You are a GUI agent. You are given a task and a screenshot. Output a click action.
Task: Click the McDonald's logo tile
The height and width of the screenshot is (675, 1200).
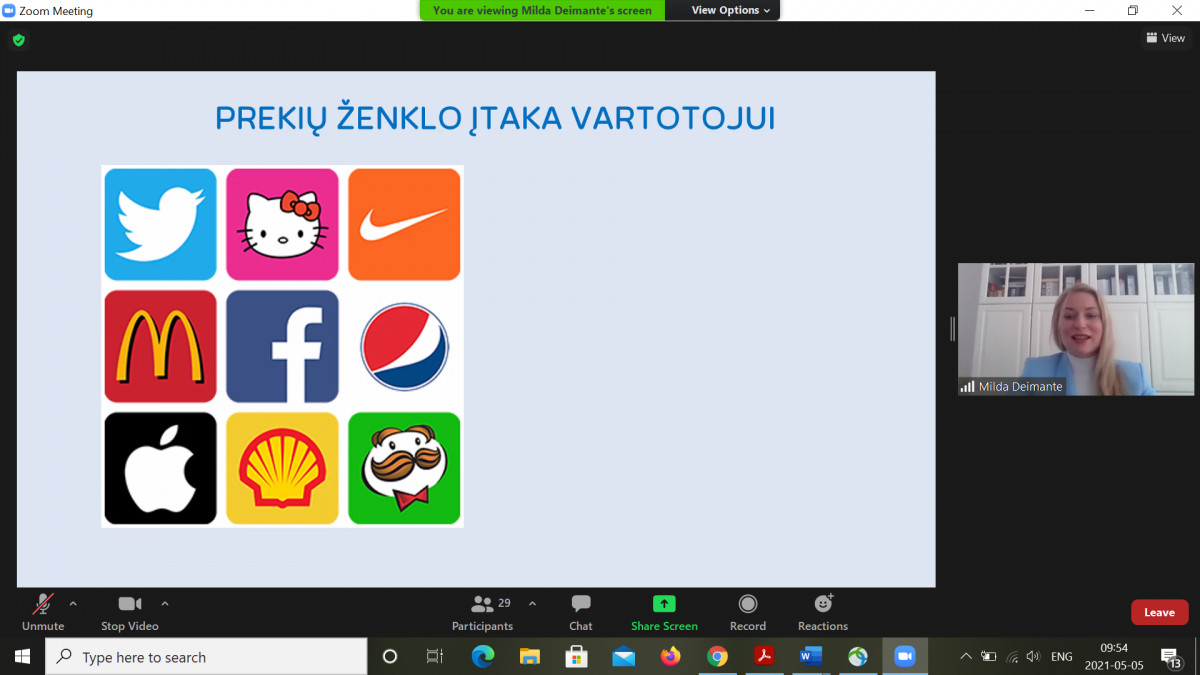click(x=160, y=346)
